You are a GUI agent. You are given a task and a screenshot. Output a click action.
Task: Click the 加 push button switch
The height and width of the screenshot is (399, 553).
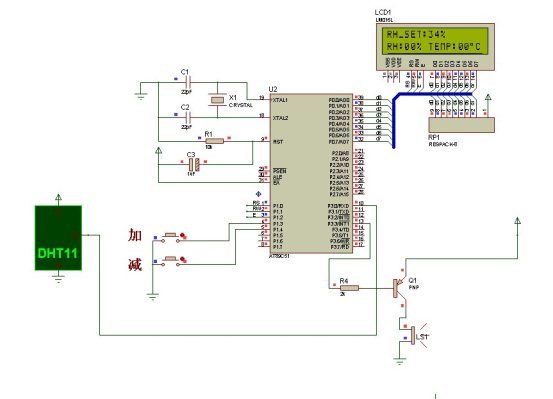[171, 237]
